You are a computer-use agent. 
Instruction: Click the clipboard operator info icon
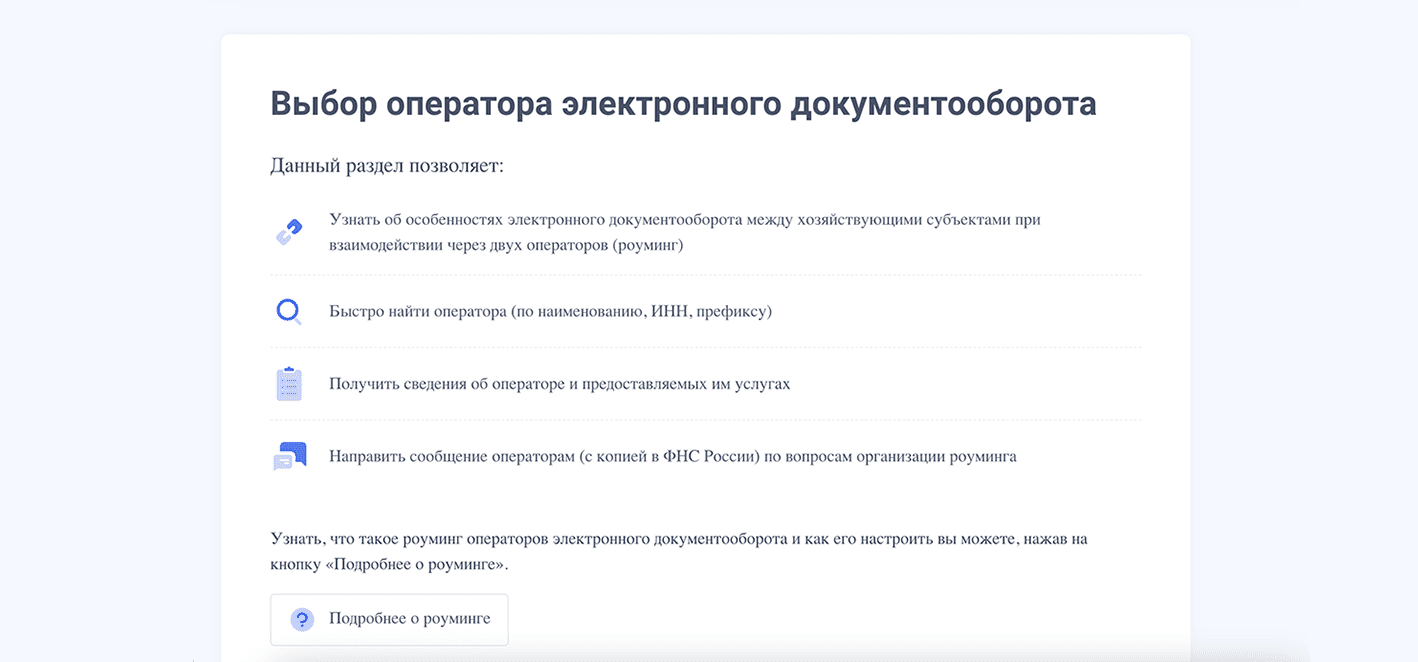289,384
